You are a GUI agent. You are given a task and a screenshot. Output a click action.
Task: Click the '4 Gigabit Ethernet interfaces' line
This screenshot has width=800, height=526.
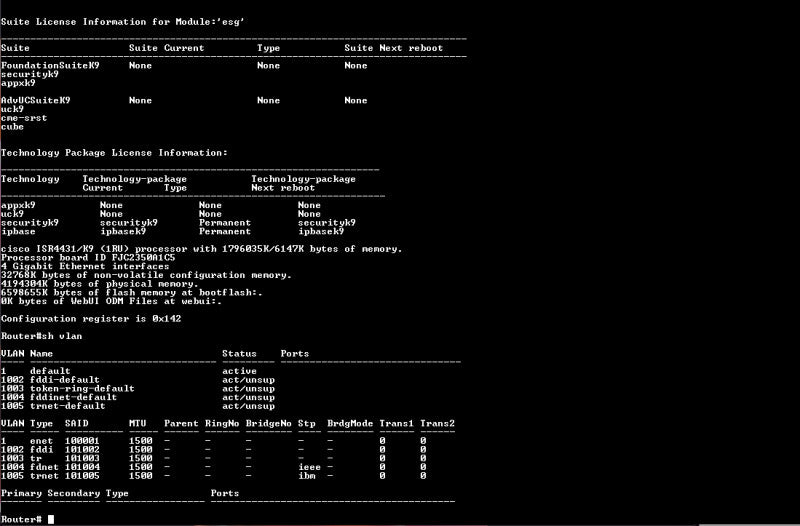pyautogui.click(x=85, y=266)
